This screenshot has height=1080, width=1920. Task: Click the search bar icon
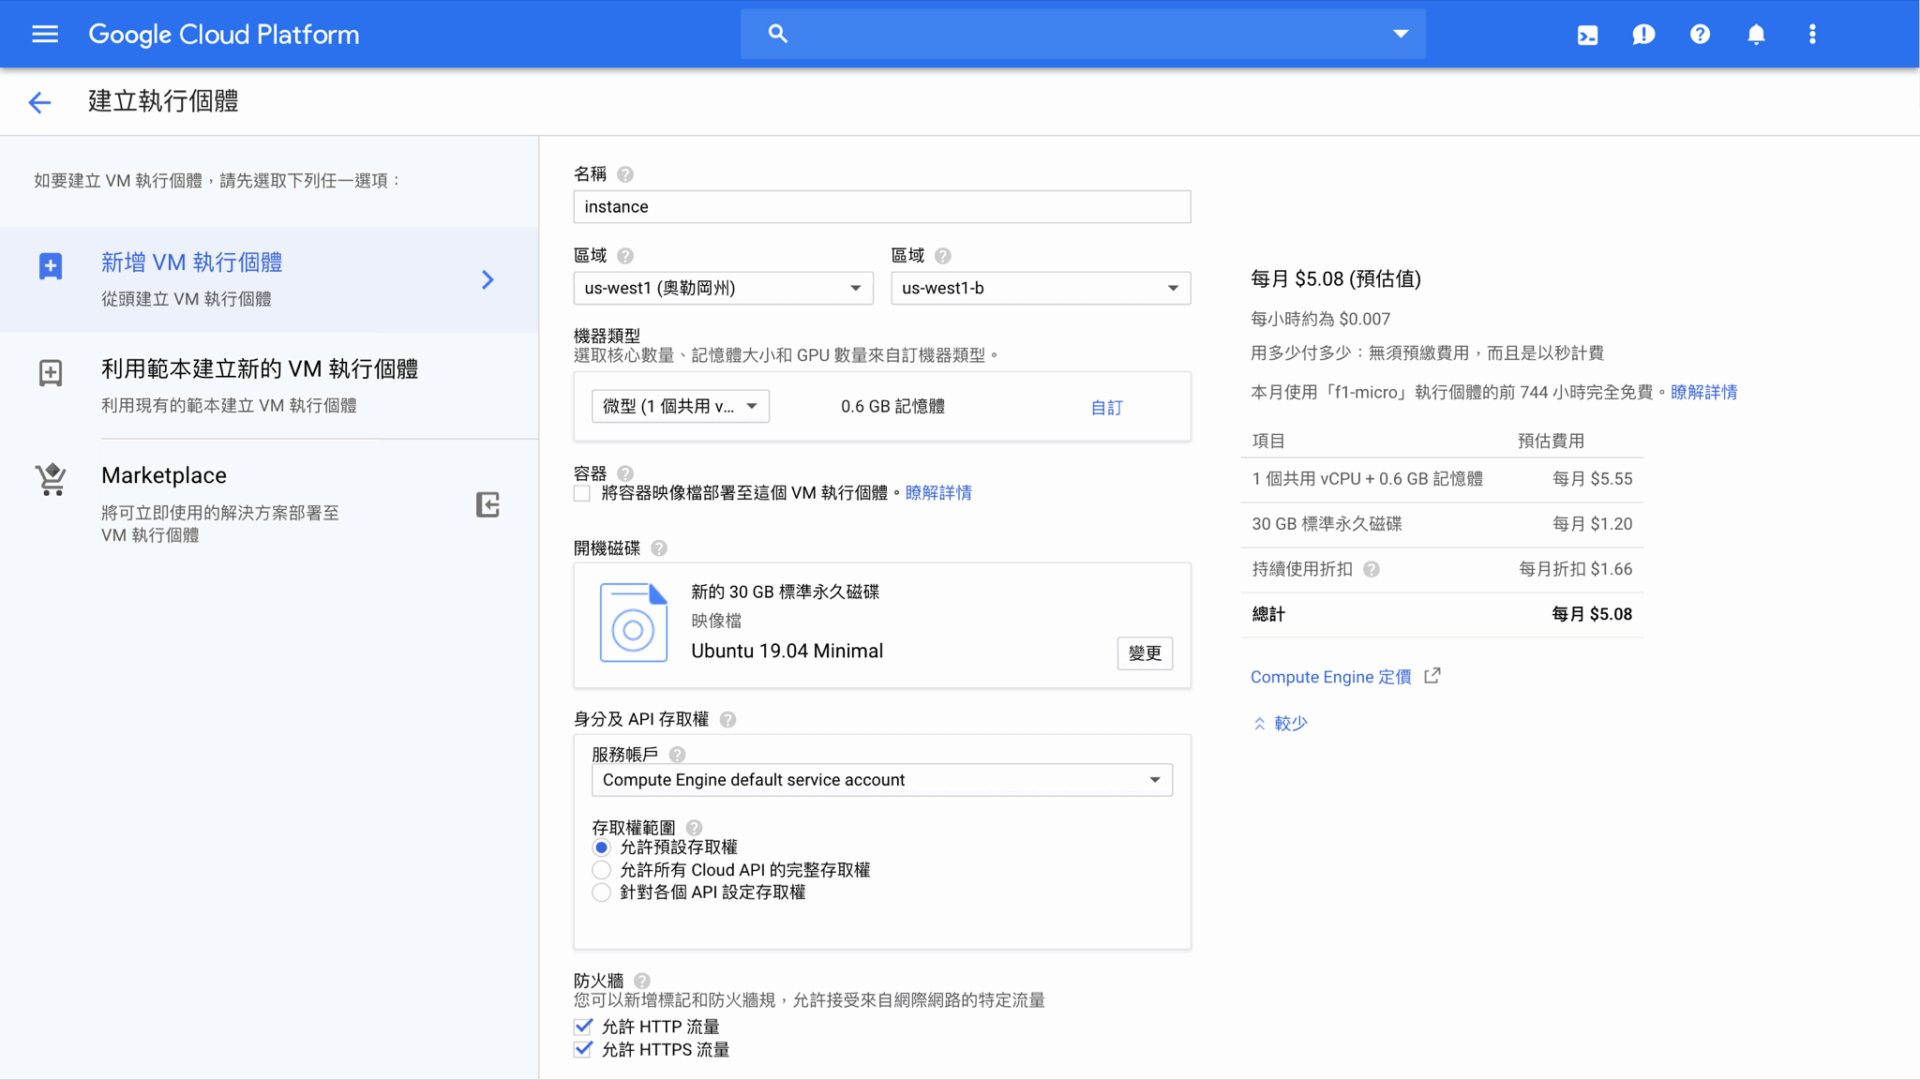[x=777, y=34]
